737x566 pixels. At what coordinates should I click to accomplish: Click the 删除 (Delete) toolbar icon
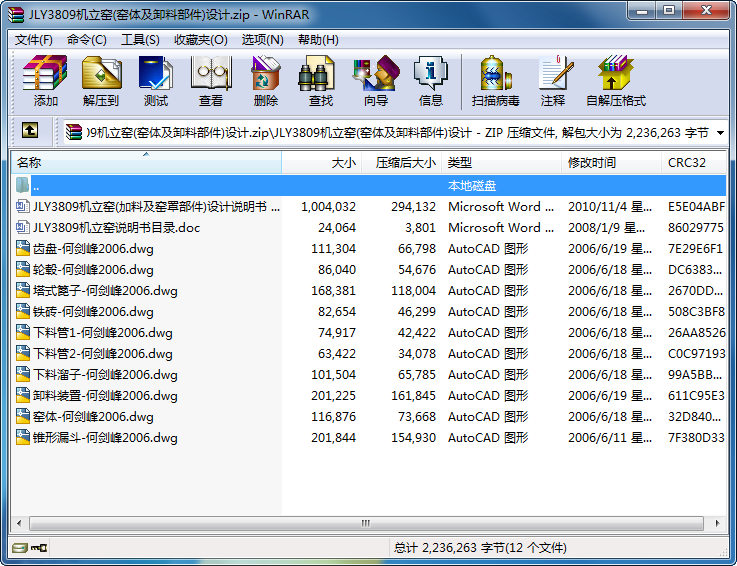266,73
